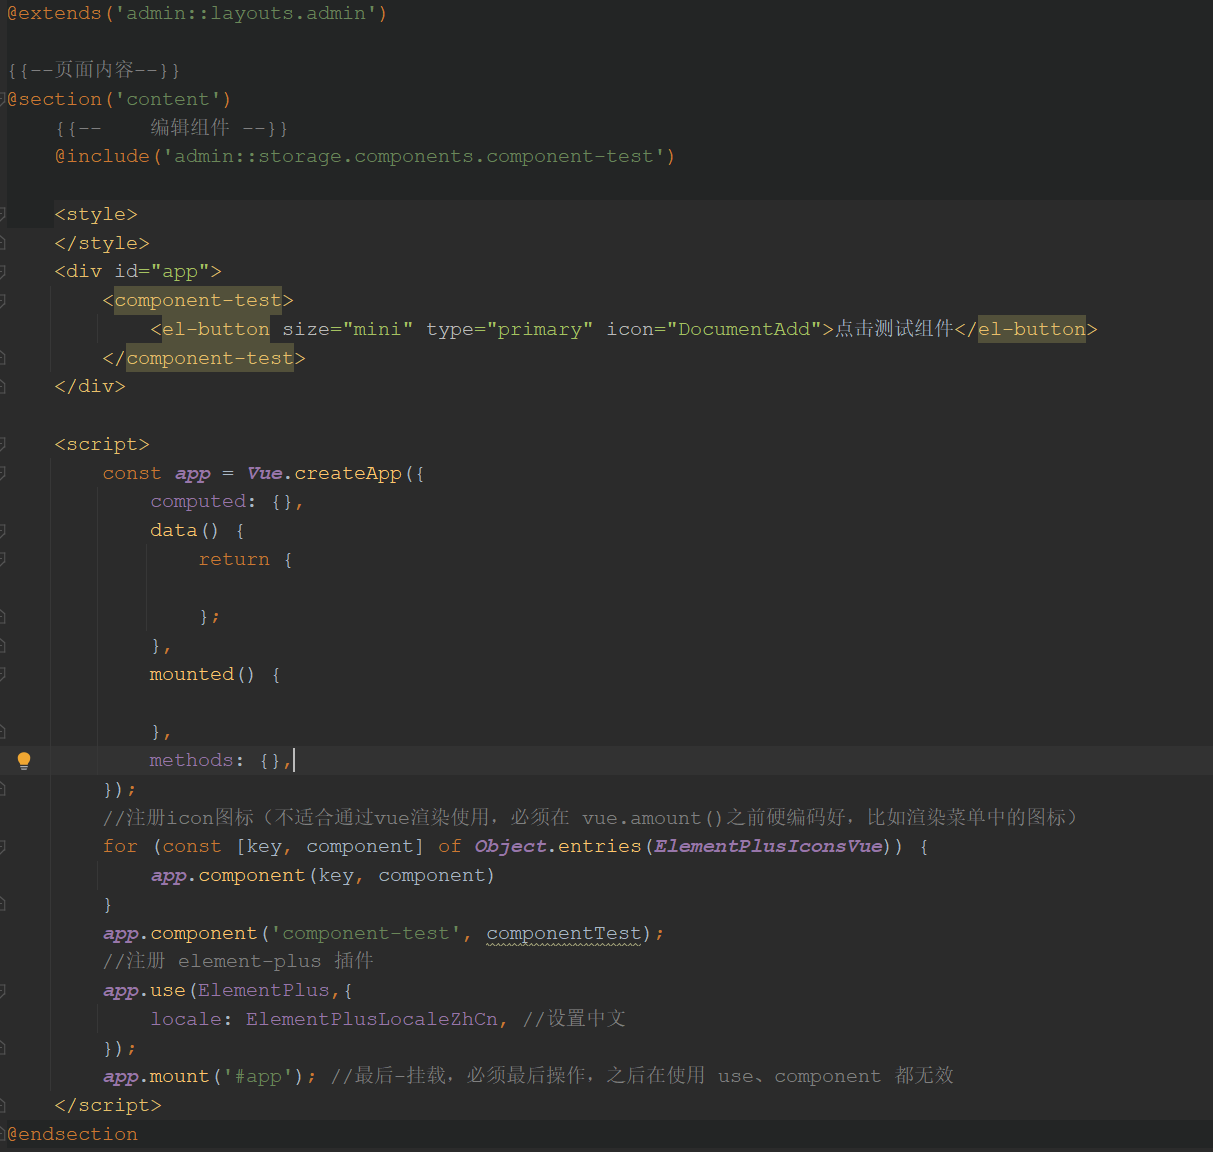Click the opening <component-test> tag
Viewport: 1213px width, 1152px height.
[x=198, y=301]
